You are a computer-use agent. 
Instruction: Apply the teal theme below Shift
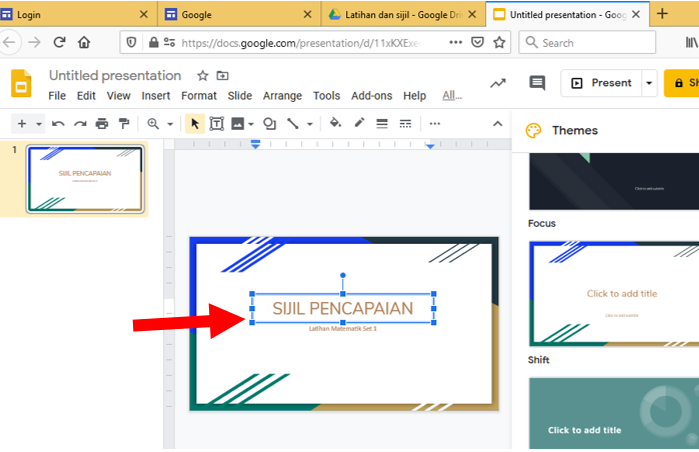[x=614, y=413]
